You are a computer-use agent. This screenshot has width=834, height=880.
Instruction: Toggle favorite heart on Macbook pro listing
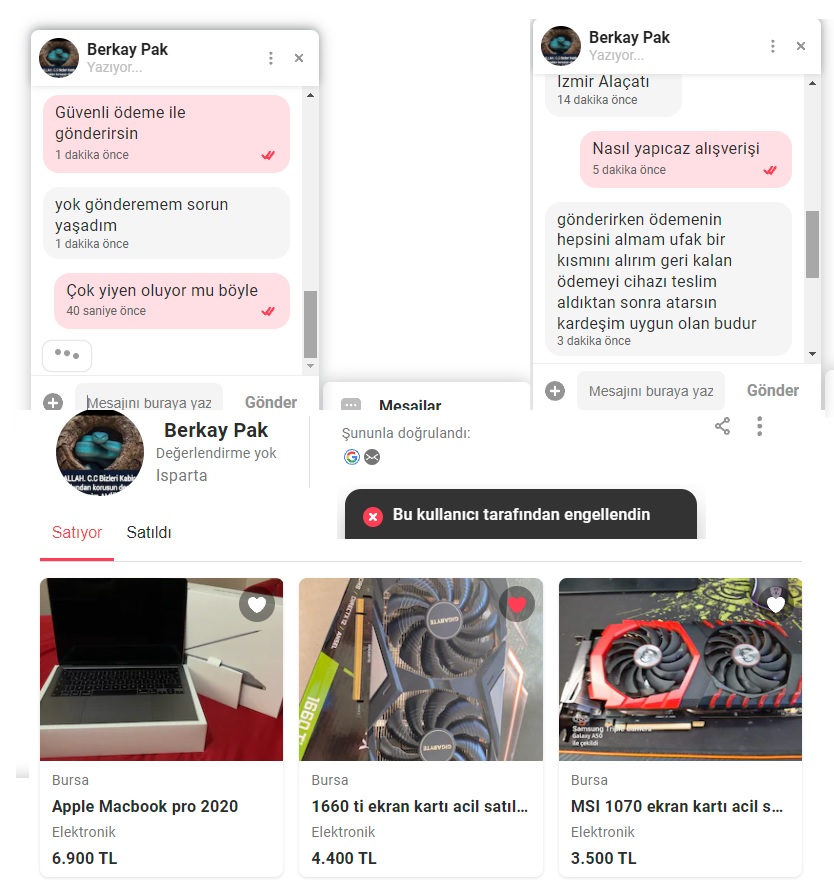click(x=256, y=604)
